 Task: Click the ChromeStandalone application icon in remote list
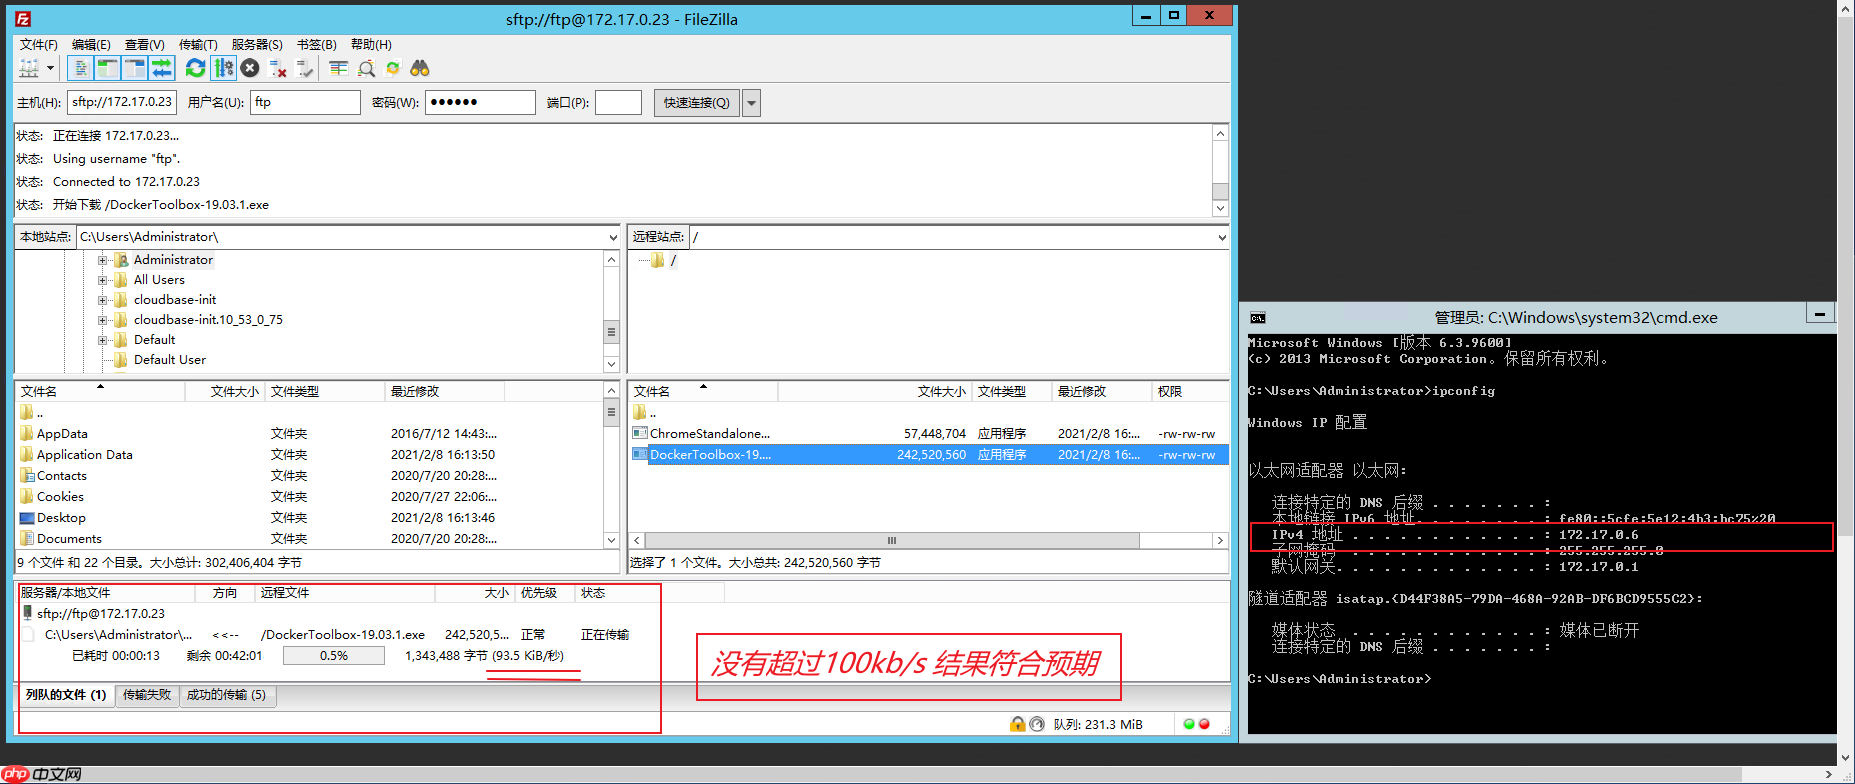(640, 433)
